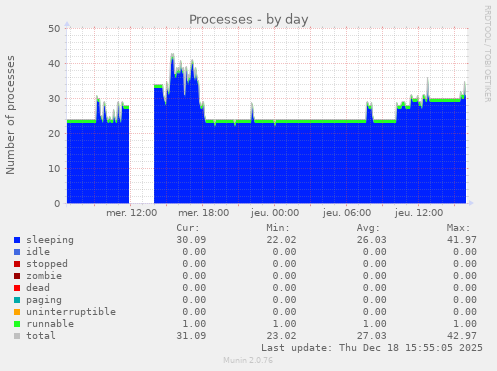Select the 'stopped' legend label
The width and height of the screenshot is (497, 371).
pos(47,264)
